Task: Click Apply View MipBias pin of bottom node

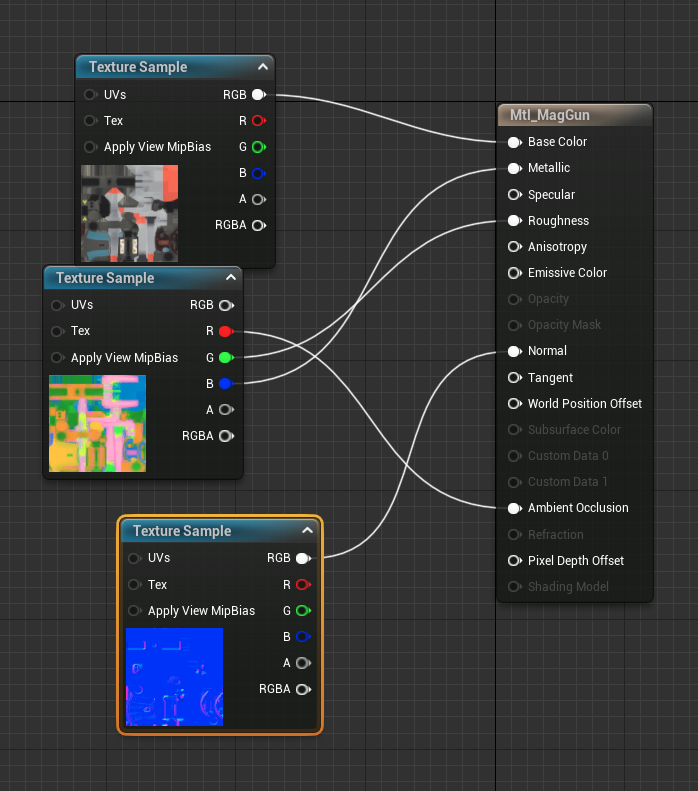Action: (134, 611)
